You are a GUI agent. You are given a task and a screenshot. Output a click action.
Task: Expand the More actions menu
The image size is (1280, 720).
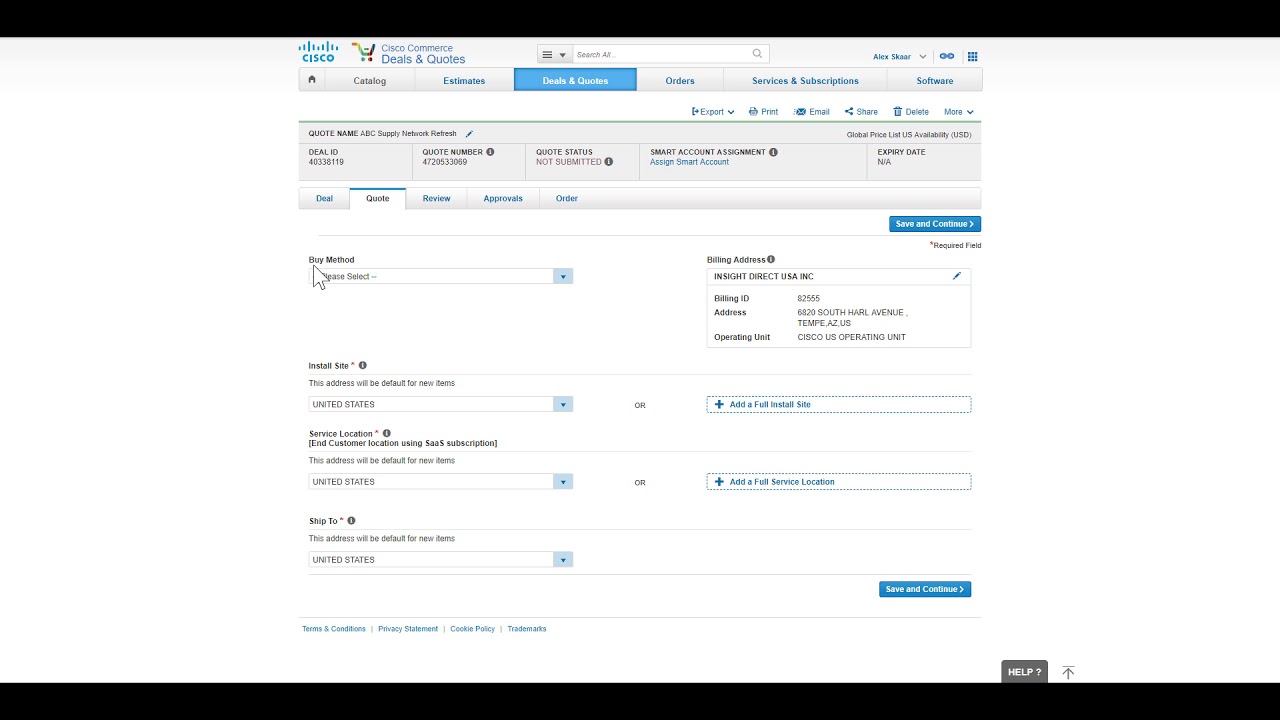coord(958,112)
